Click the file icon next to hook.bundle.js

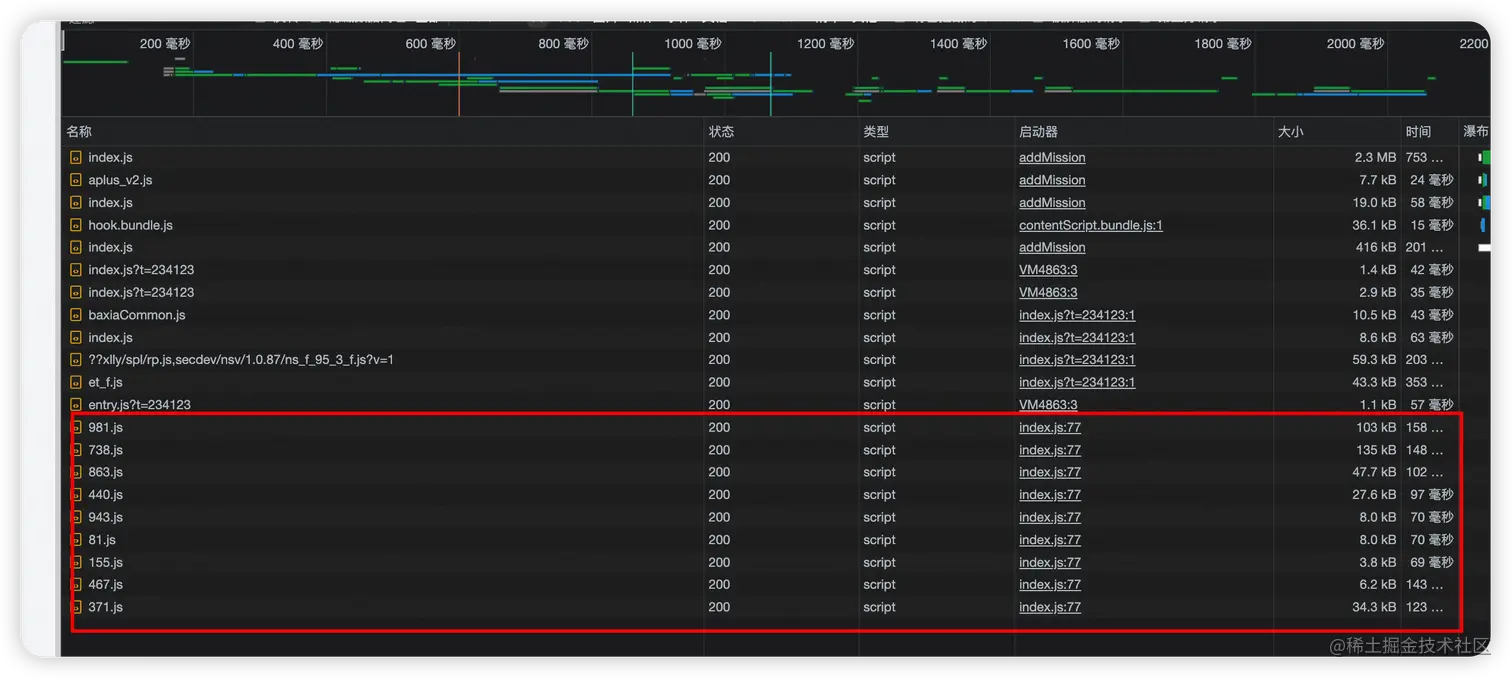coord(76,225)
